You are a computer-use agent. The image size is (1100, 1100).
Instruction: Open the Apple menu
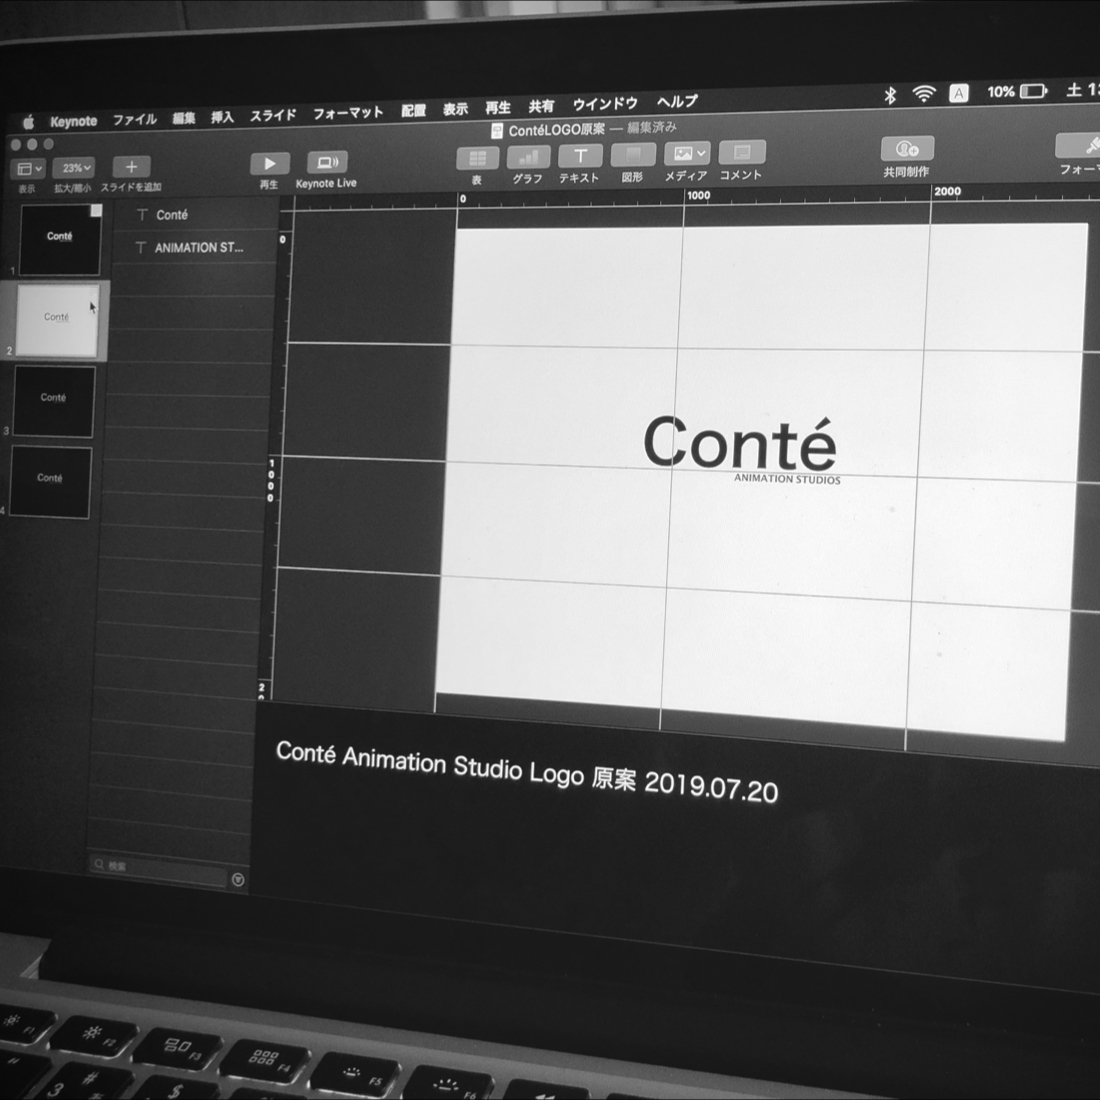point(28,123)
